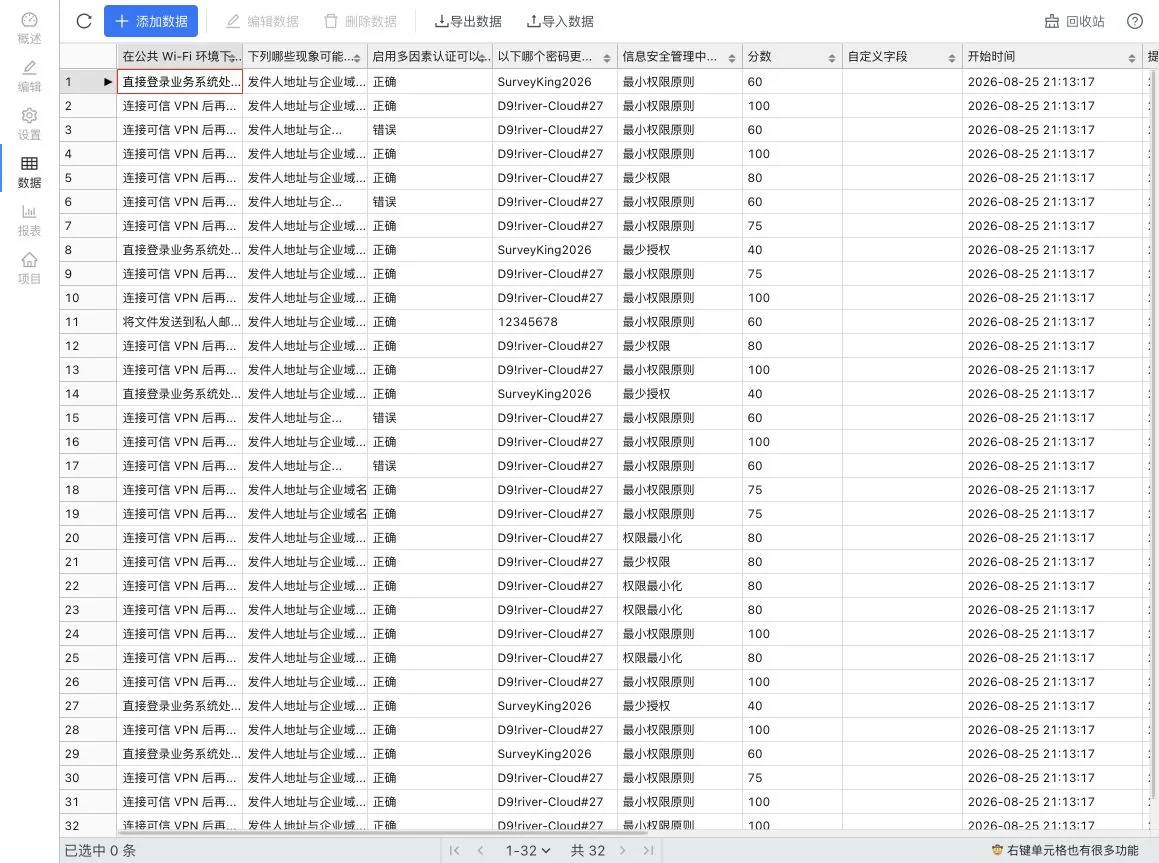
Task: Sort by the 开始时间 column arrows
Action: 1132,58
